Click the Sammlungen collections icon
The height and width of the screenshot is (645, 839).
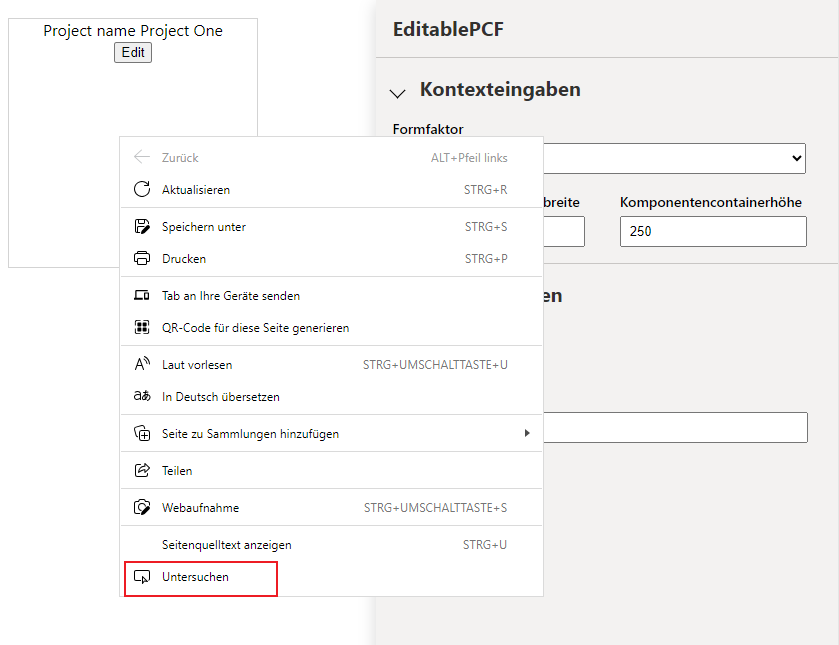click(143, 433)
